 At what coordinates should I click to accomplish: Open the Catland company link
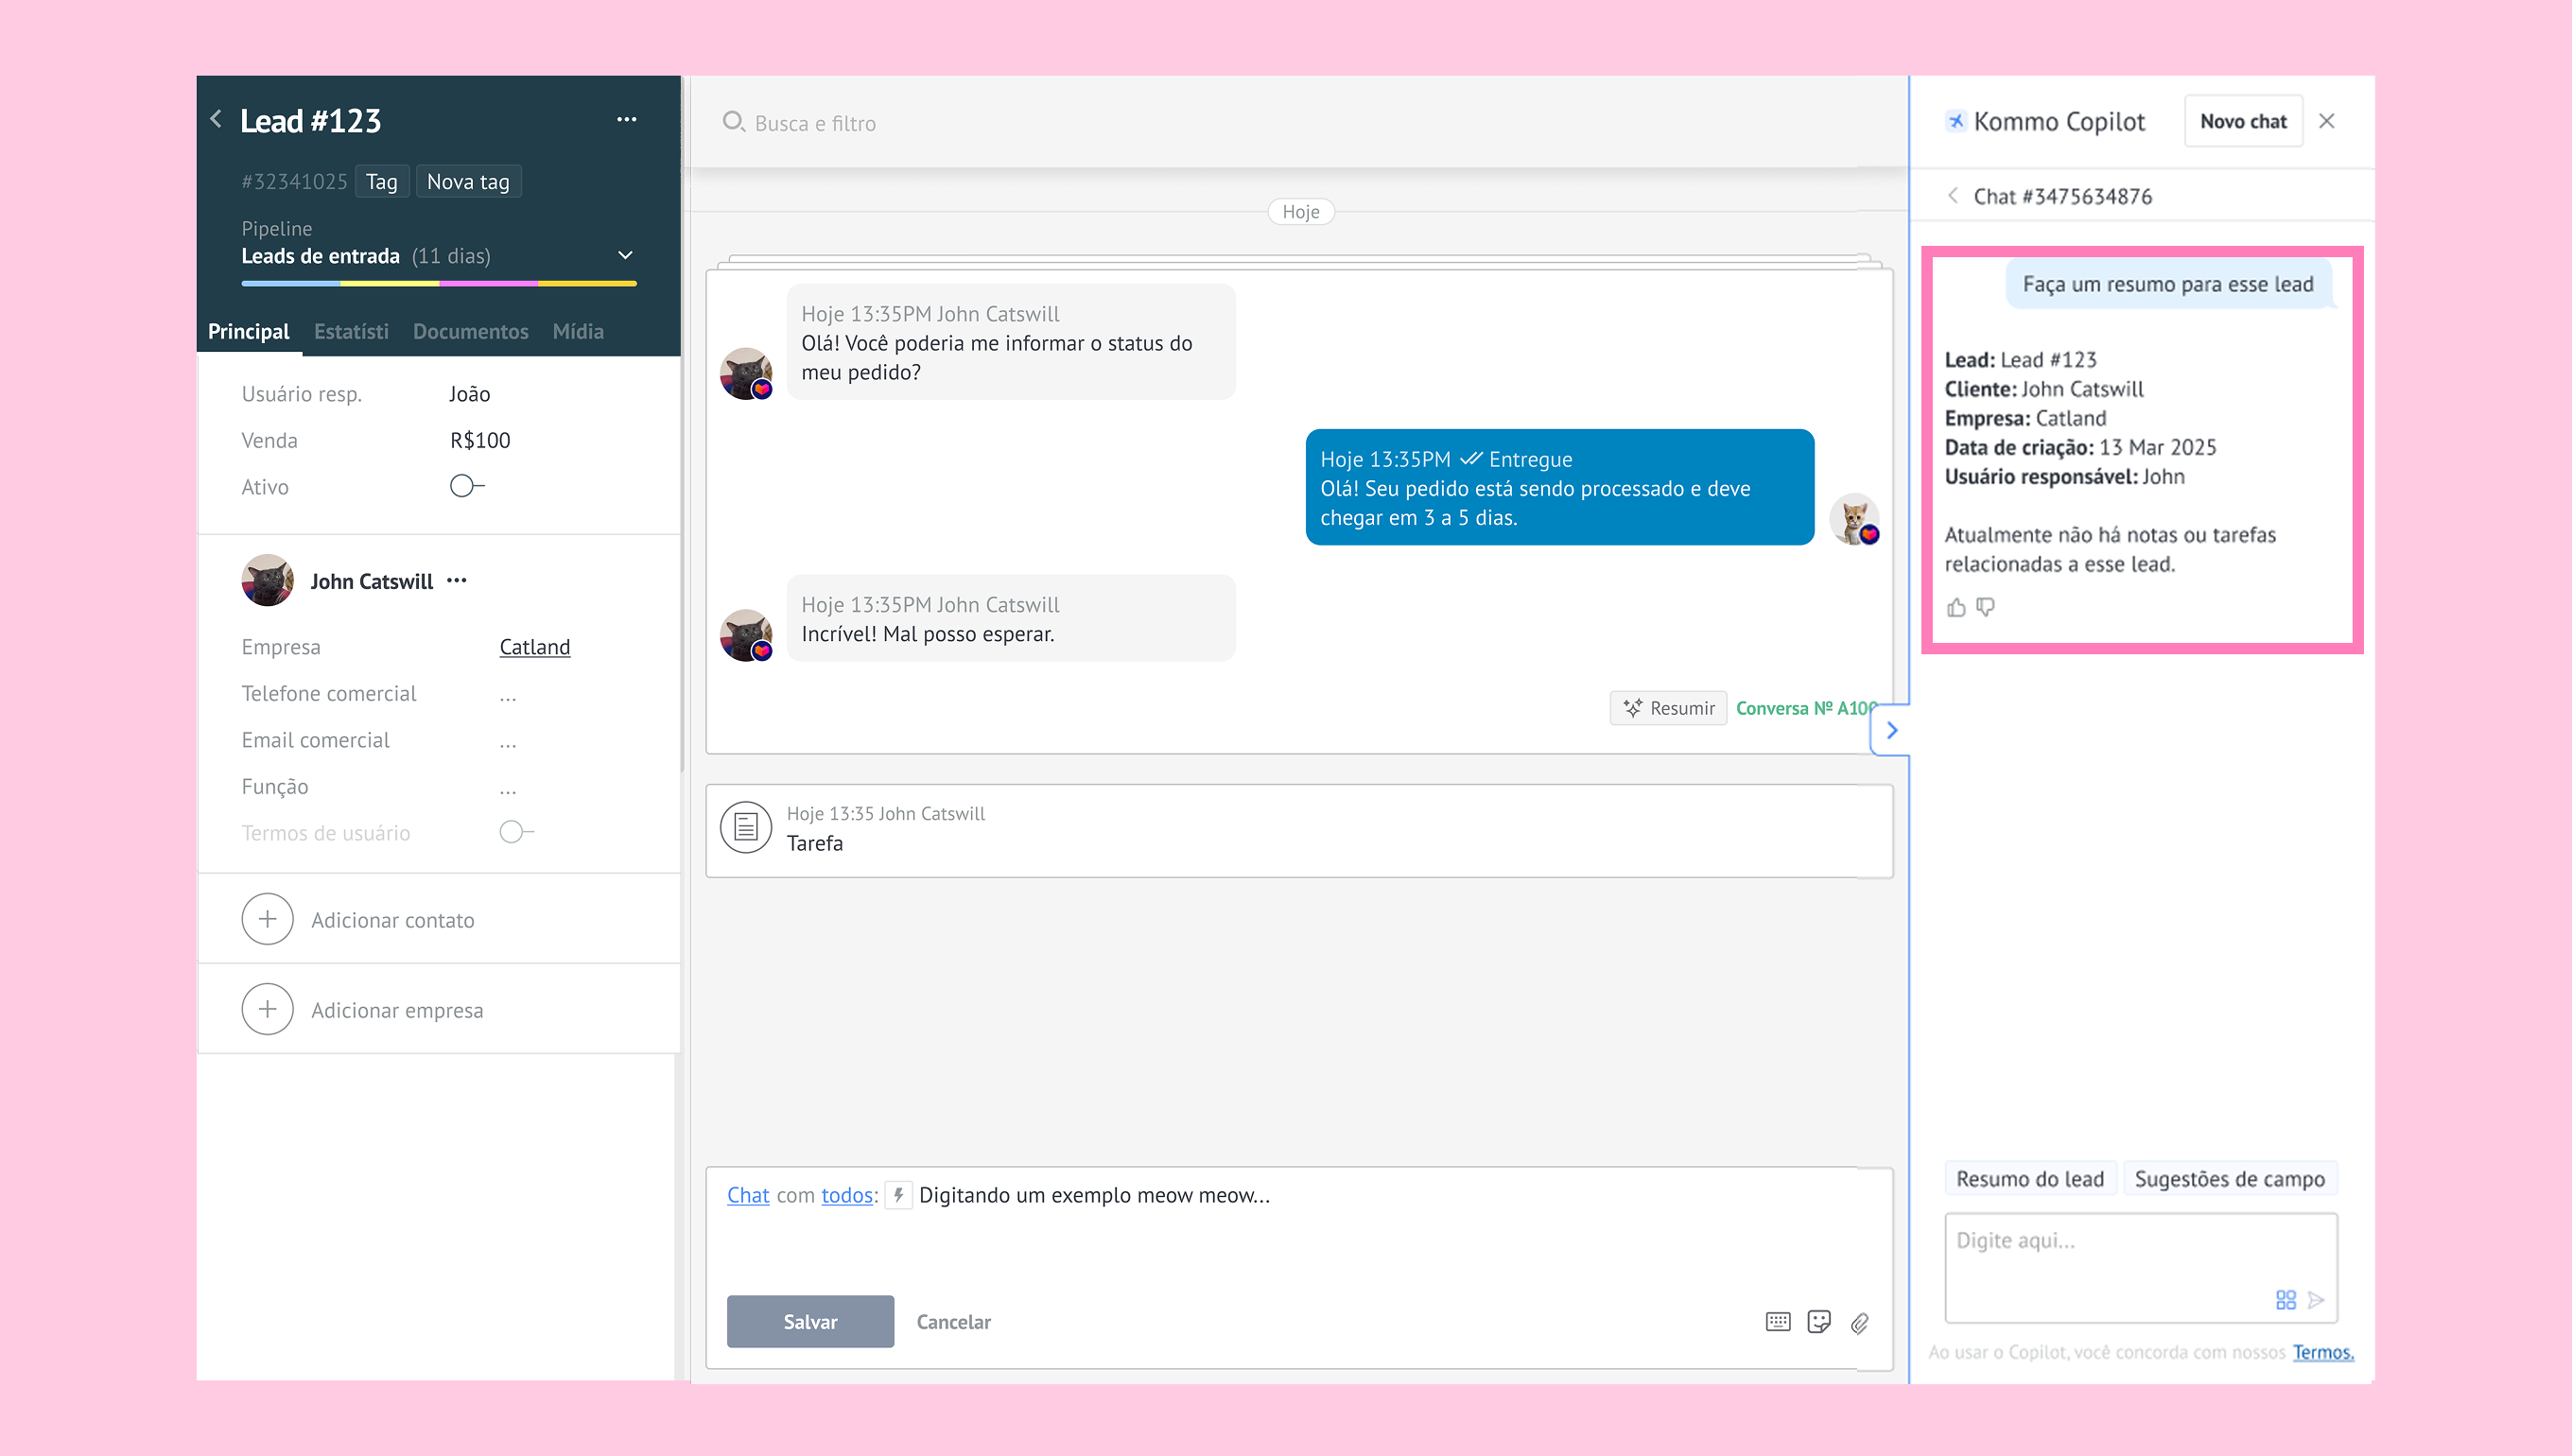535,646
